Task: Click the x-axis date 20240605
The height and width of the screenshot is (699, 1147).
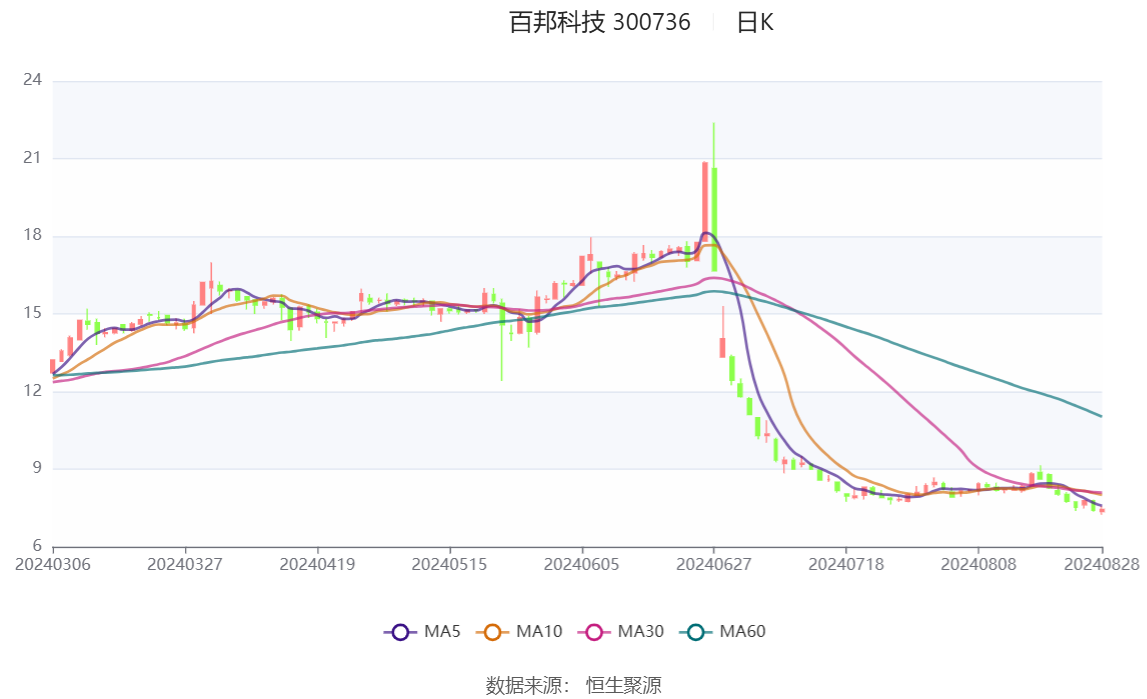Action: [x=582, y=564]
